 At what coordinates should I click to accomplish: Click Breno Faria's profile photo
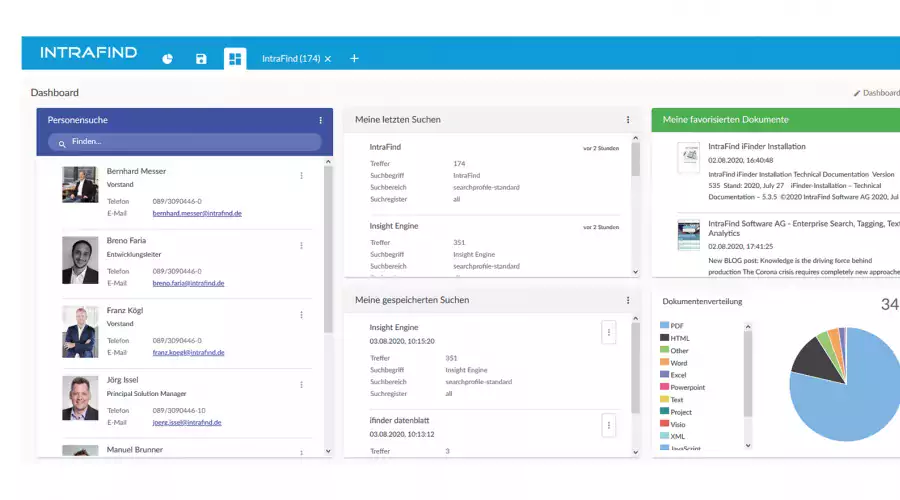[x=80, y=260]
